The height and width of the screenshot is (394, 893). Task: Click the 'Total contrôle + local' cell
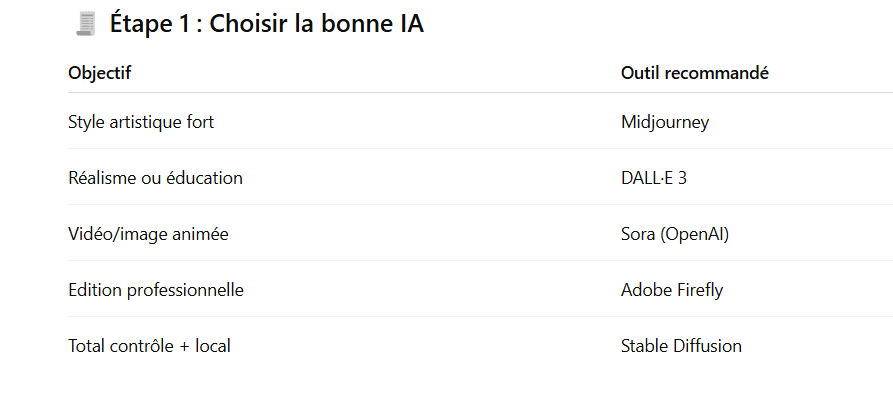(x=149, y=346)
